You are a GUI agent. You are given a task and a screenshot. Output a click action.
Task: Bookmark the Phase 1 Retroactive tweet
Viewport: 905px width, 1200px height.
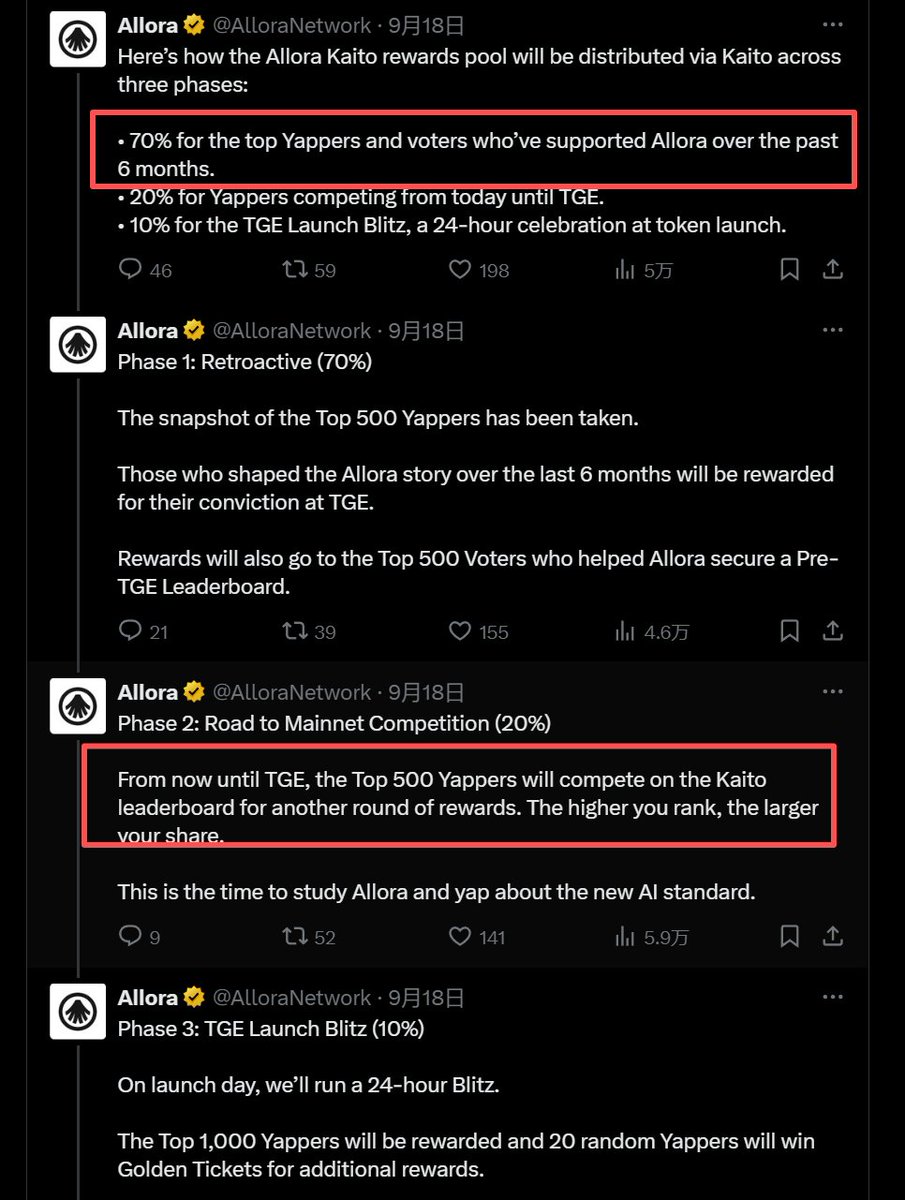click(x=789, y=631)
